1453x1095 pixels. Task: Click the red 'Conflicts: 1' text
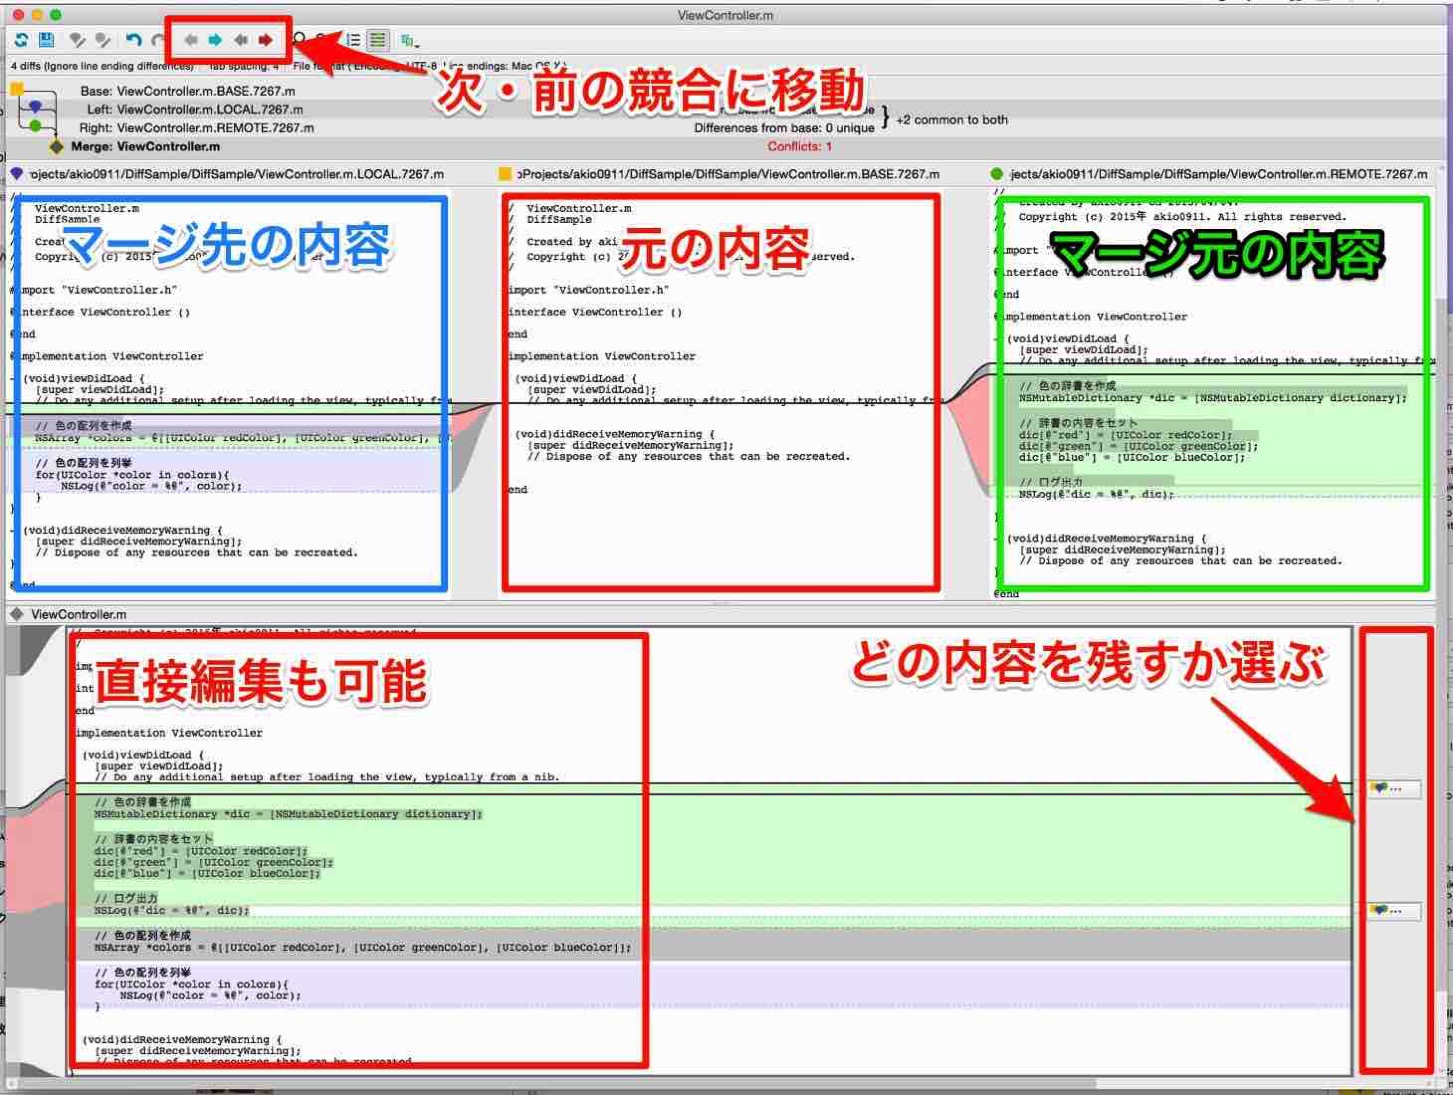(x=799, y=147)
